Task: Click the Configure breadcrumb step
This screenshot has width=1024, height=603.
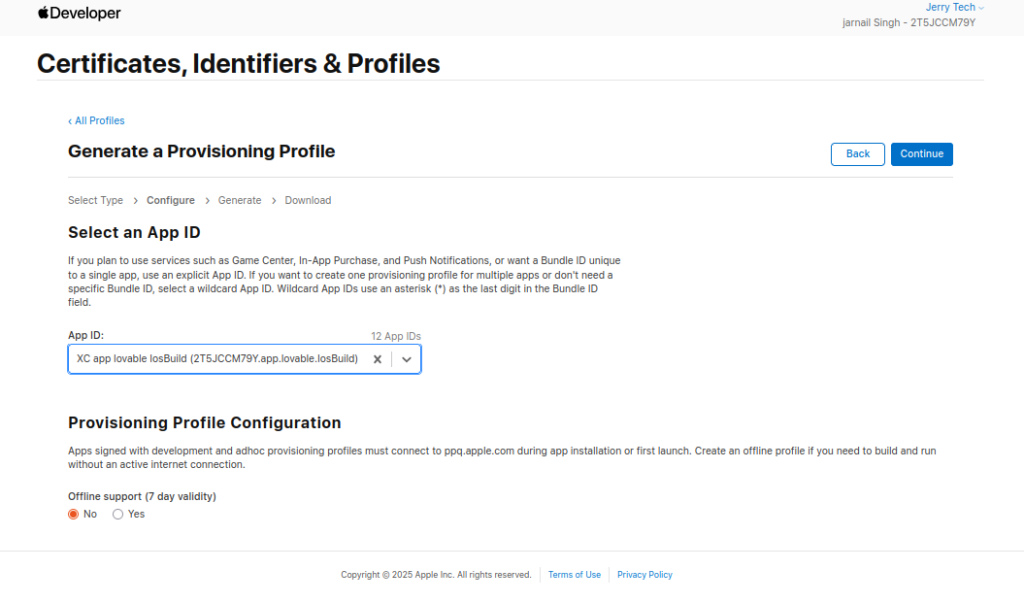Action: [x=170, y=201]
